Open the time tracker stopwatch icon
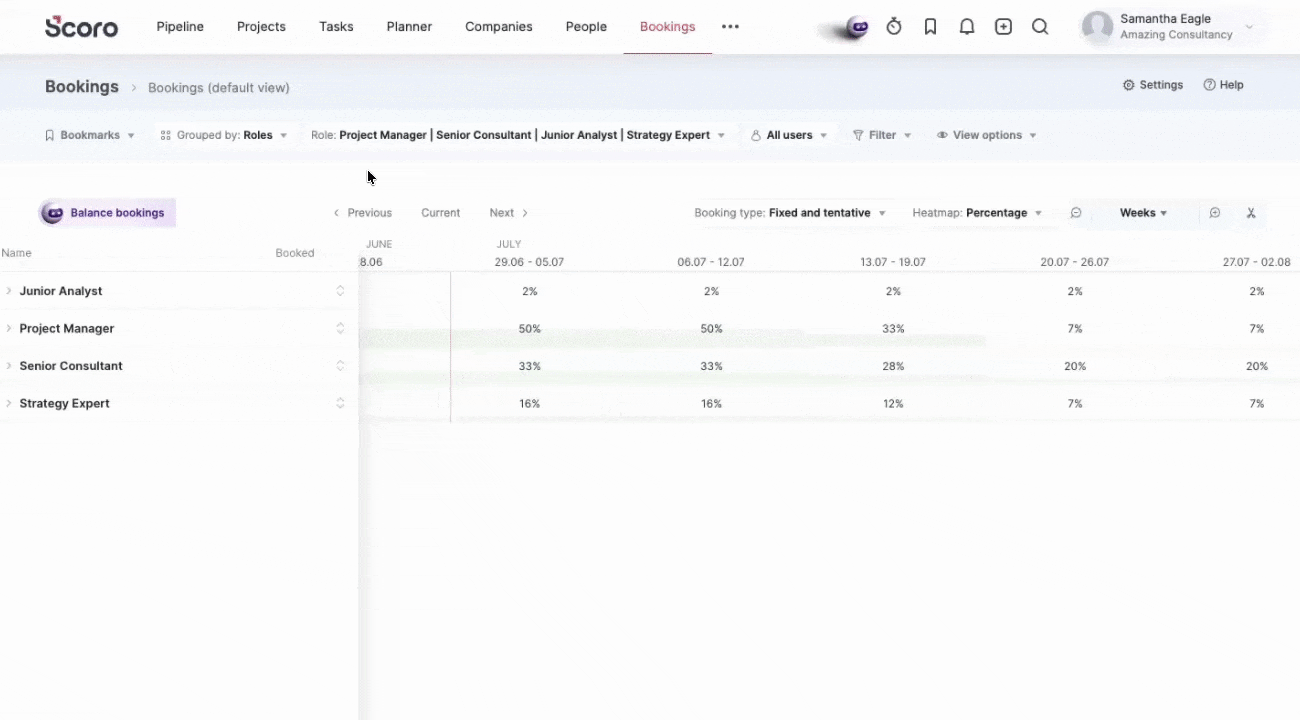1300x720 pixels. [x=894, y=27]
